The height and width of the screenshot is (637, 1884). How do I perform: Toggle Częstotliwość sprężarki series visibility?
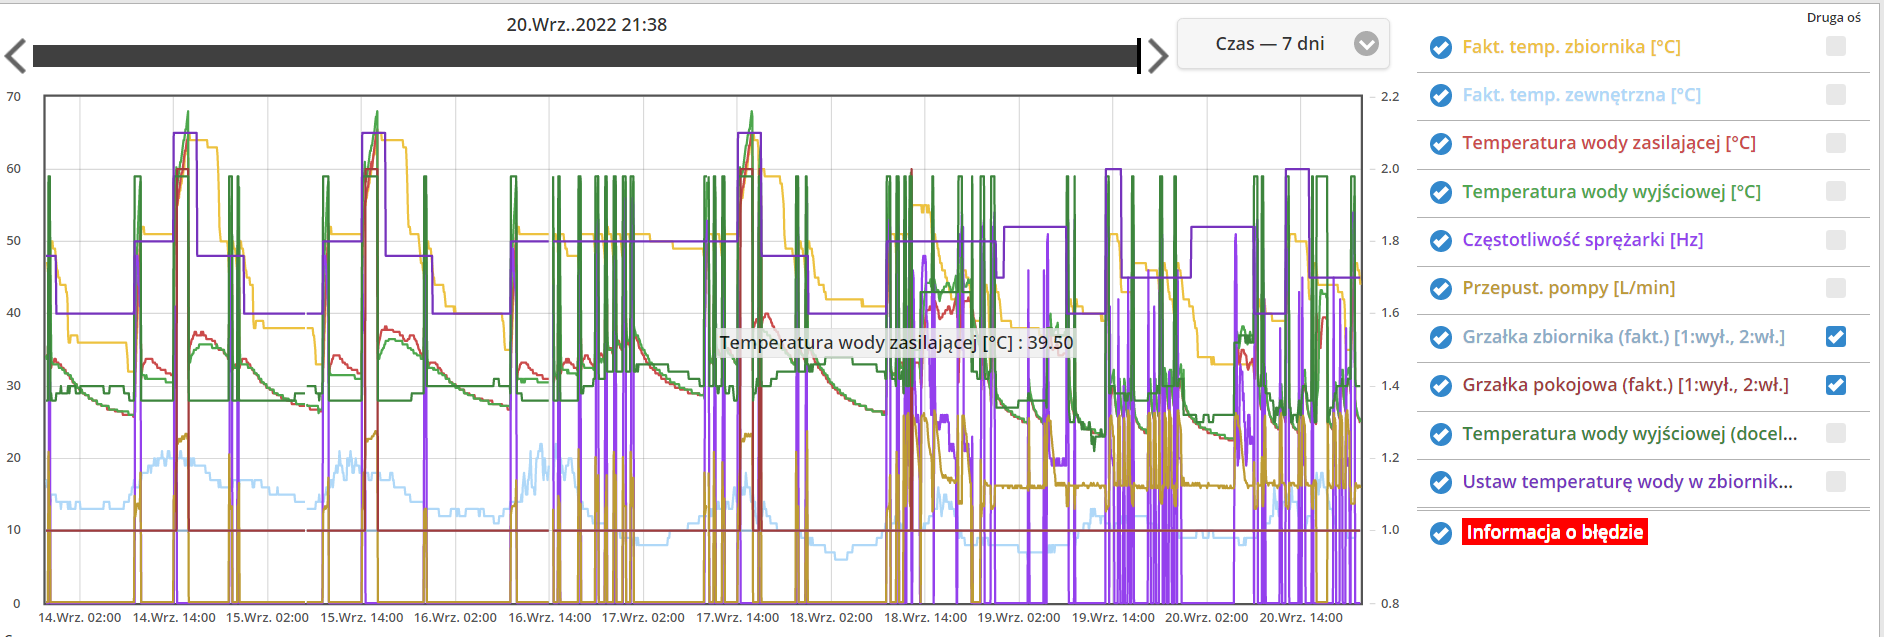click(x=1441, y=240)
